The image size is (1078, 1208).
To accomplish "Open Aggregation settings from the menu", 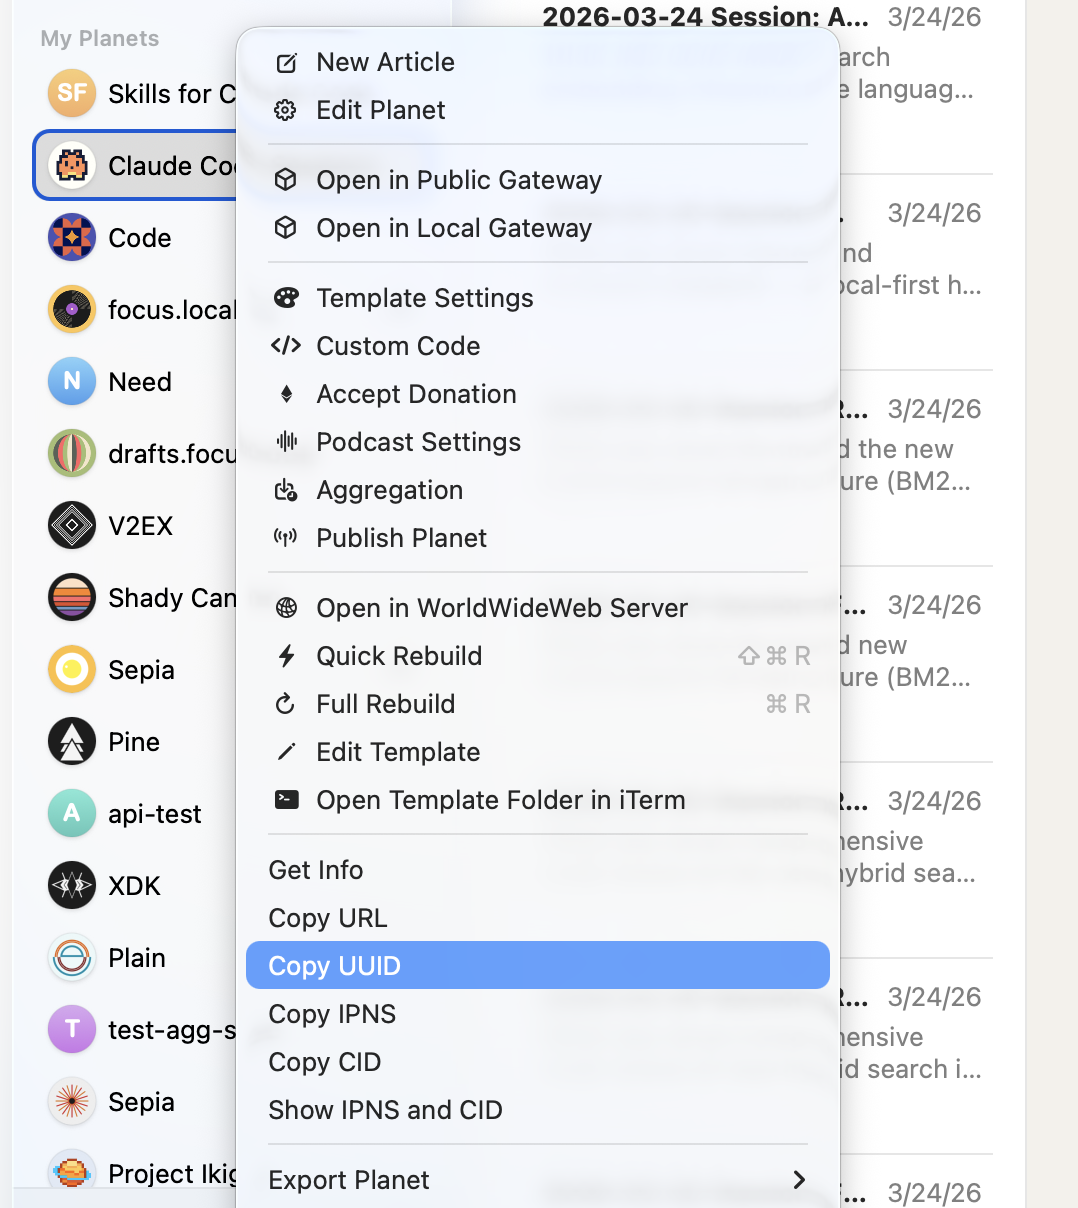I will pyautogui.click(x=389, y=490).
